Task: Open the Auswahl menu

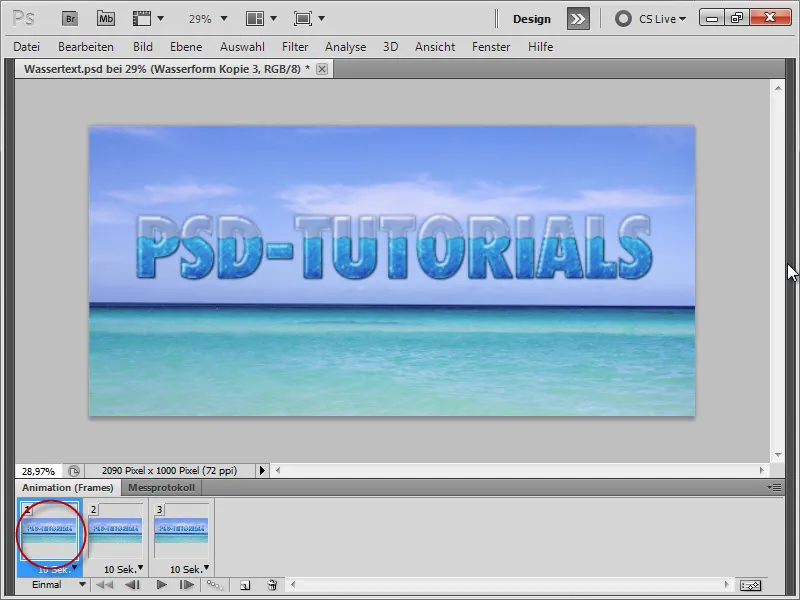Action: [x=242, y=47]
